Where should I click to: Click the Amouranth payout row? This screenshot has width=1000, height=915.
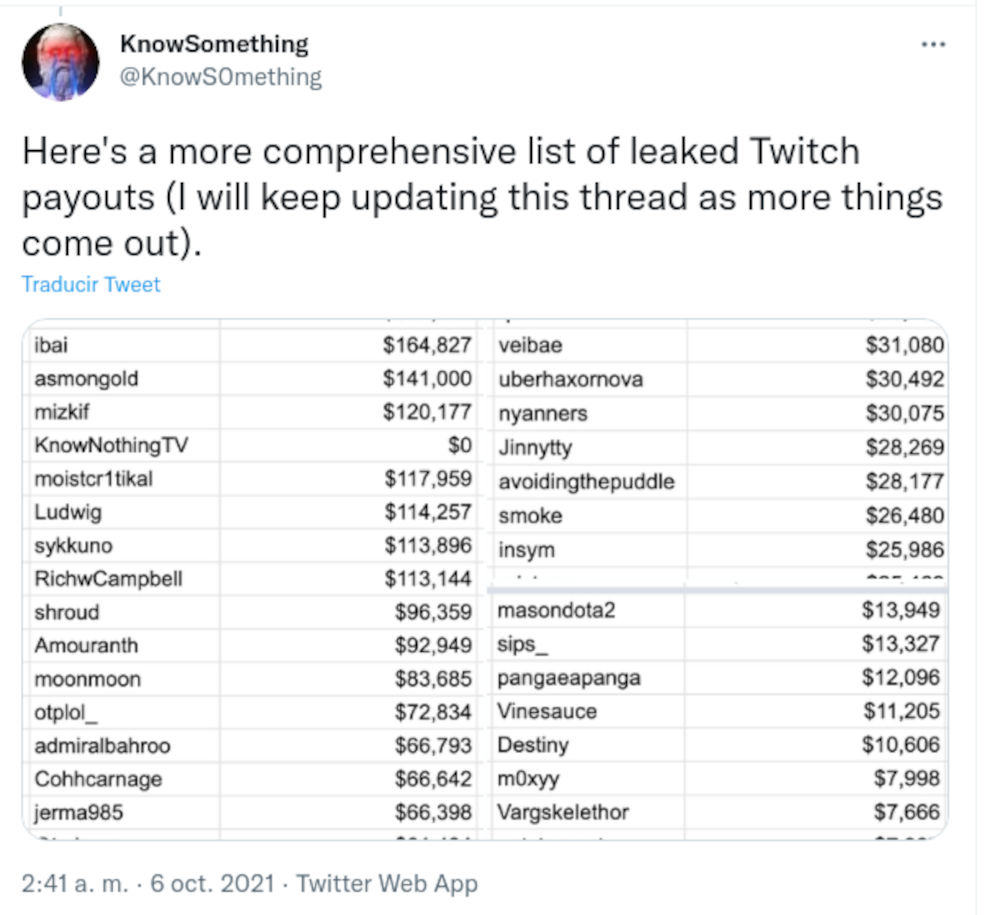point(250,645)
